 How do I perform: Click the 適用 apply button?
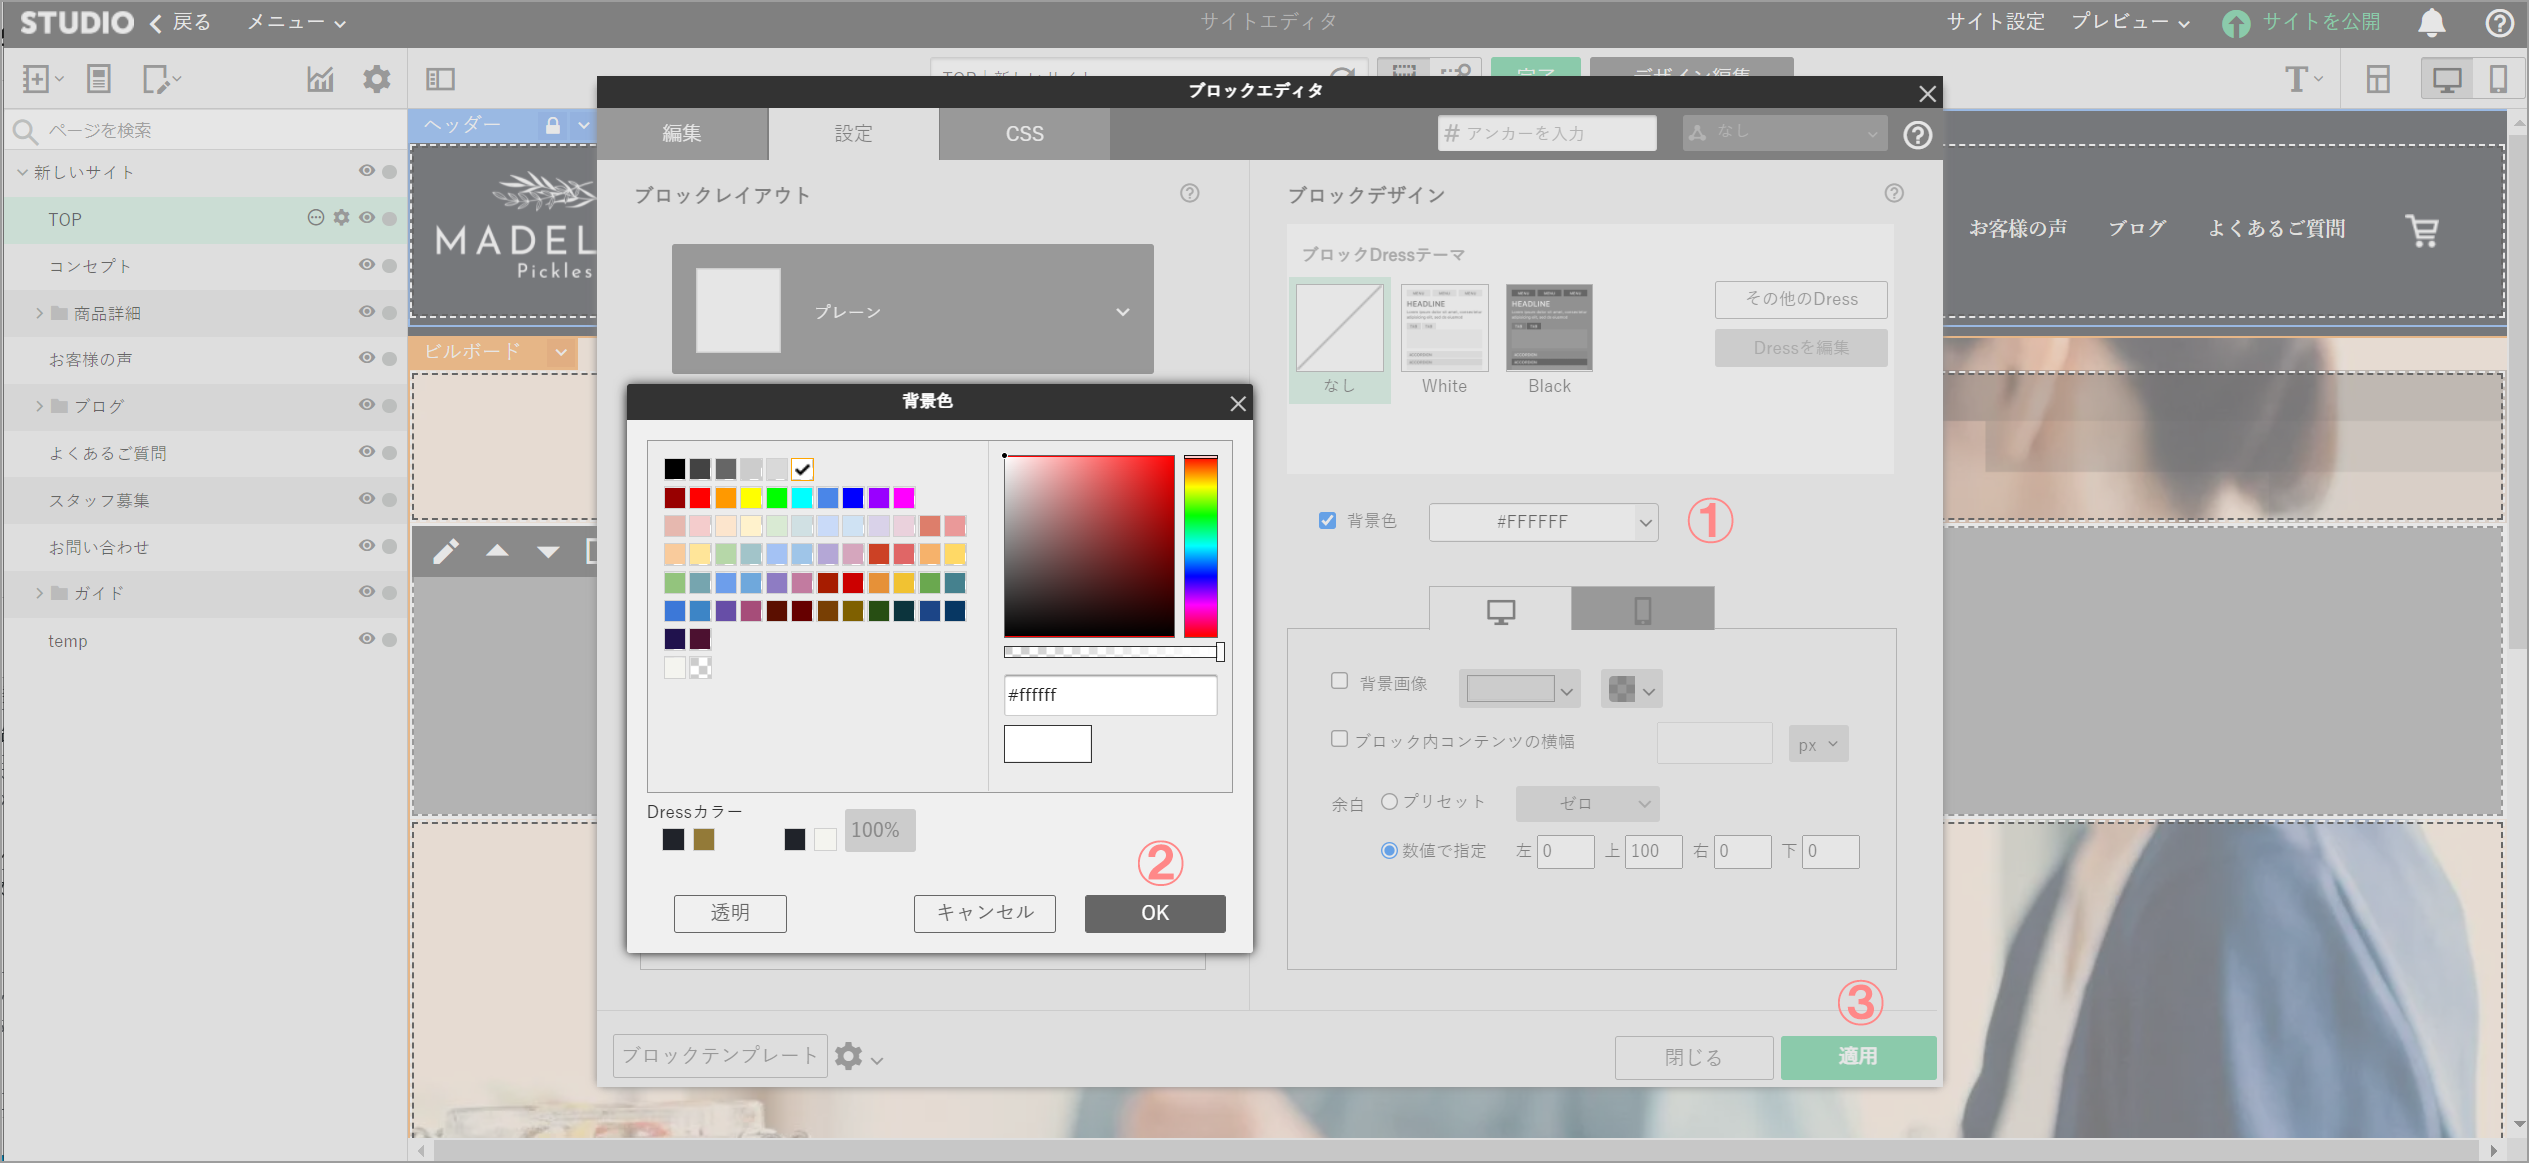pyautogui.click(x=1857, y=1057)
